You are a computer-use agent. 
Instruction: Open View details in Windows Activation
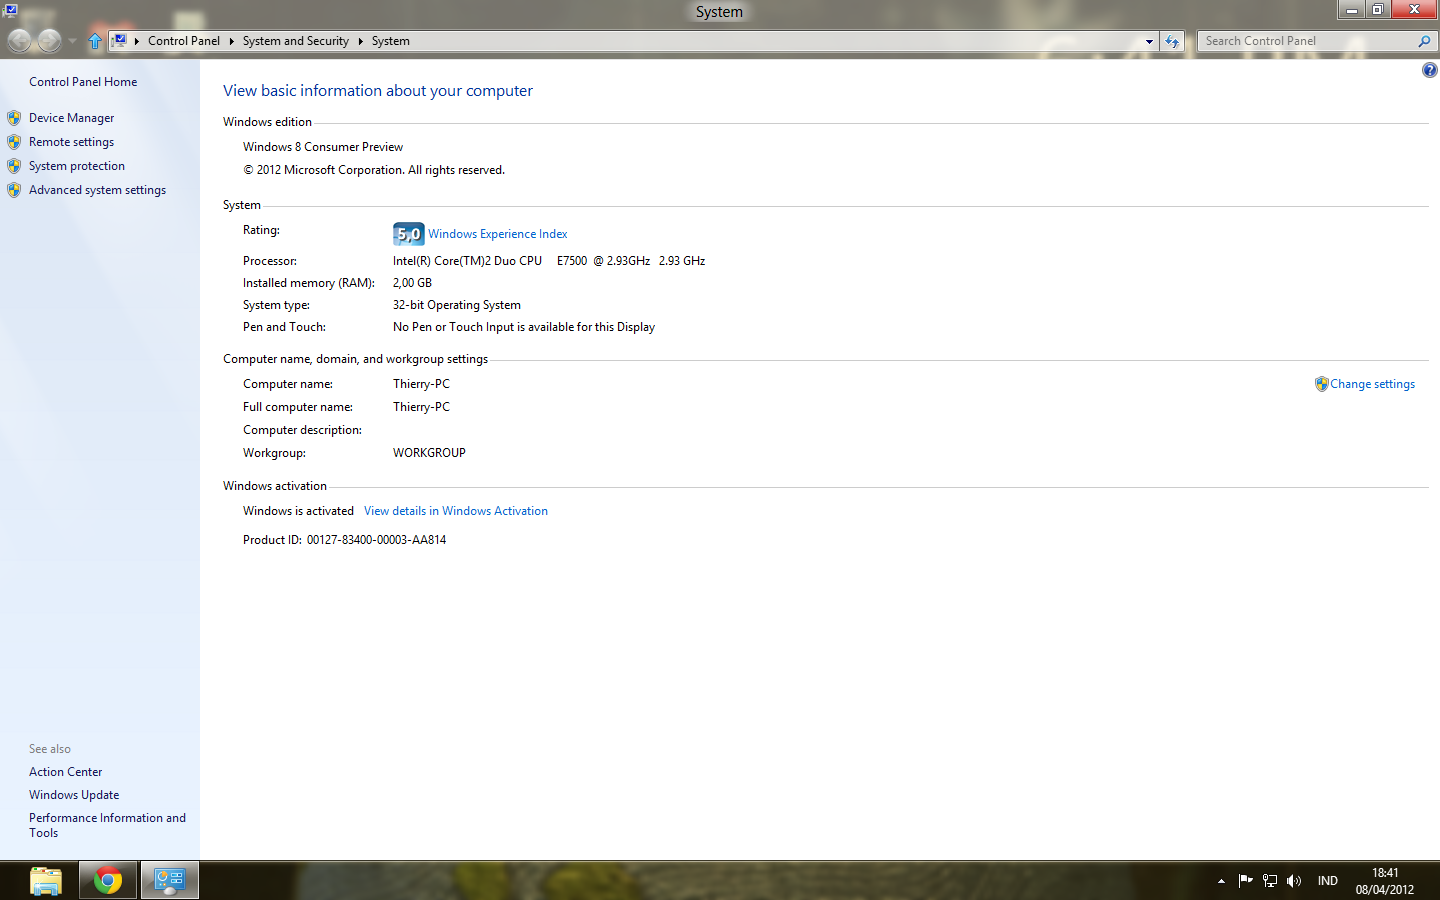456,511
